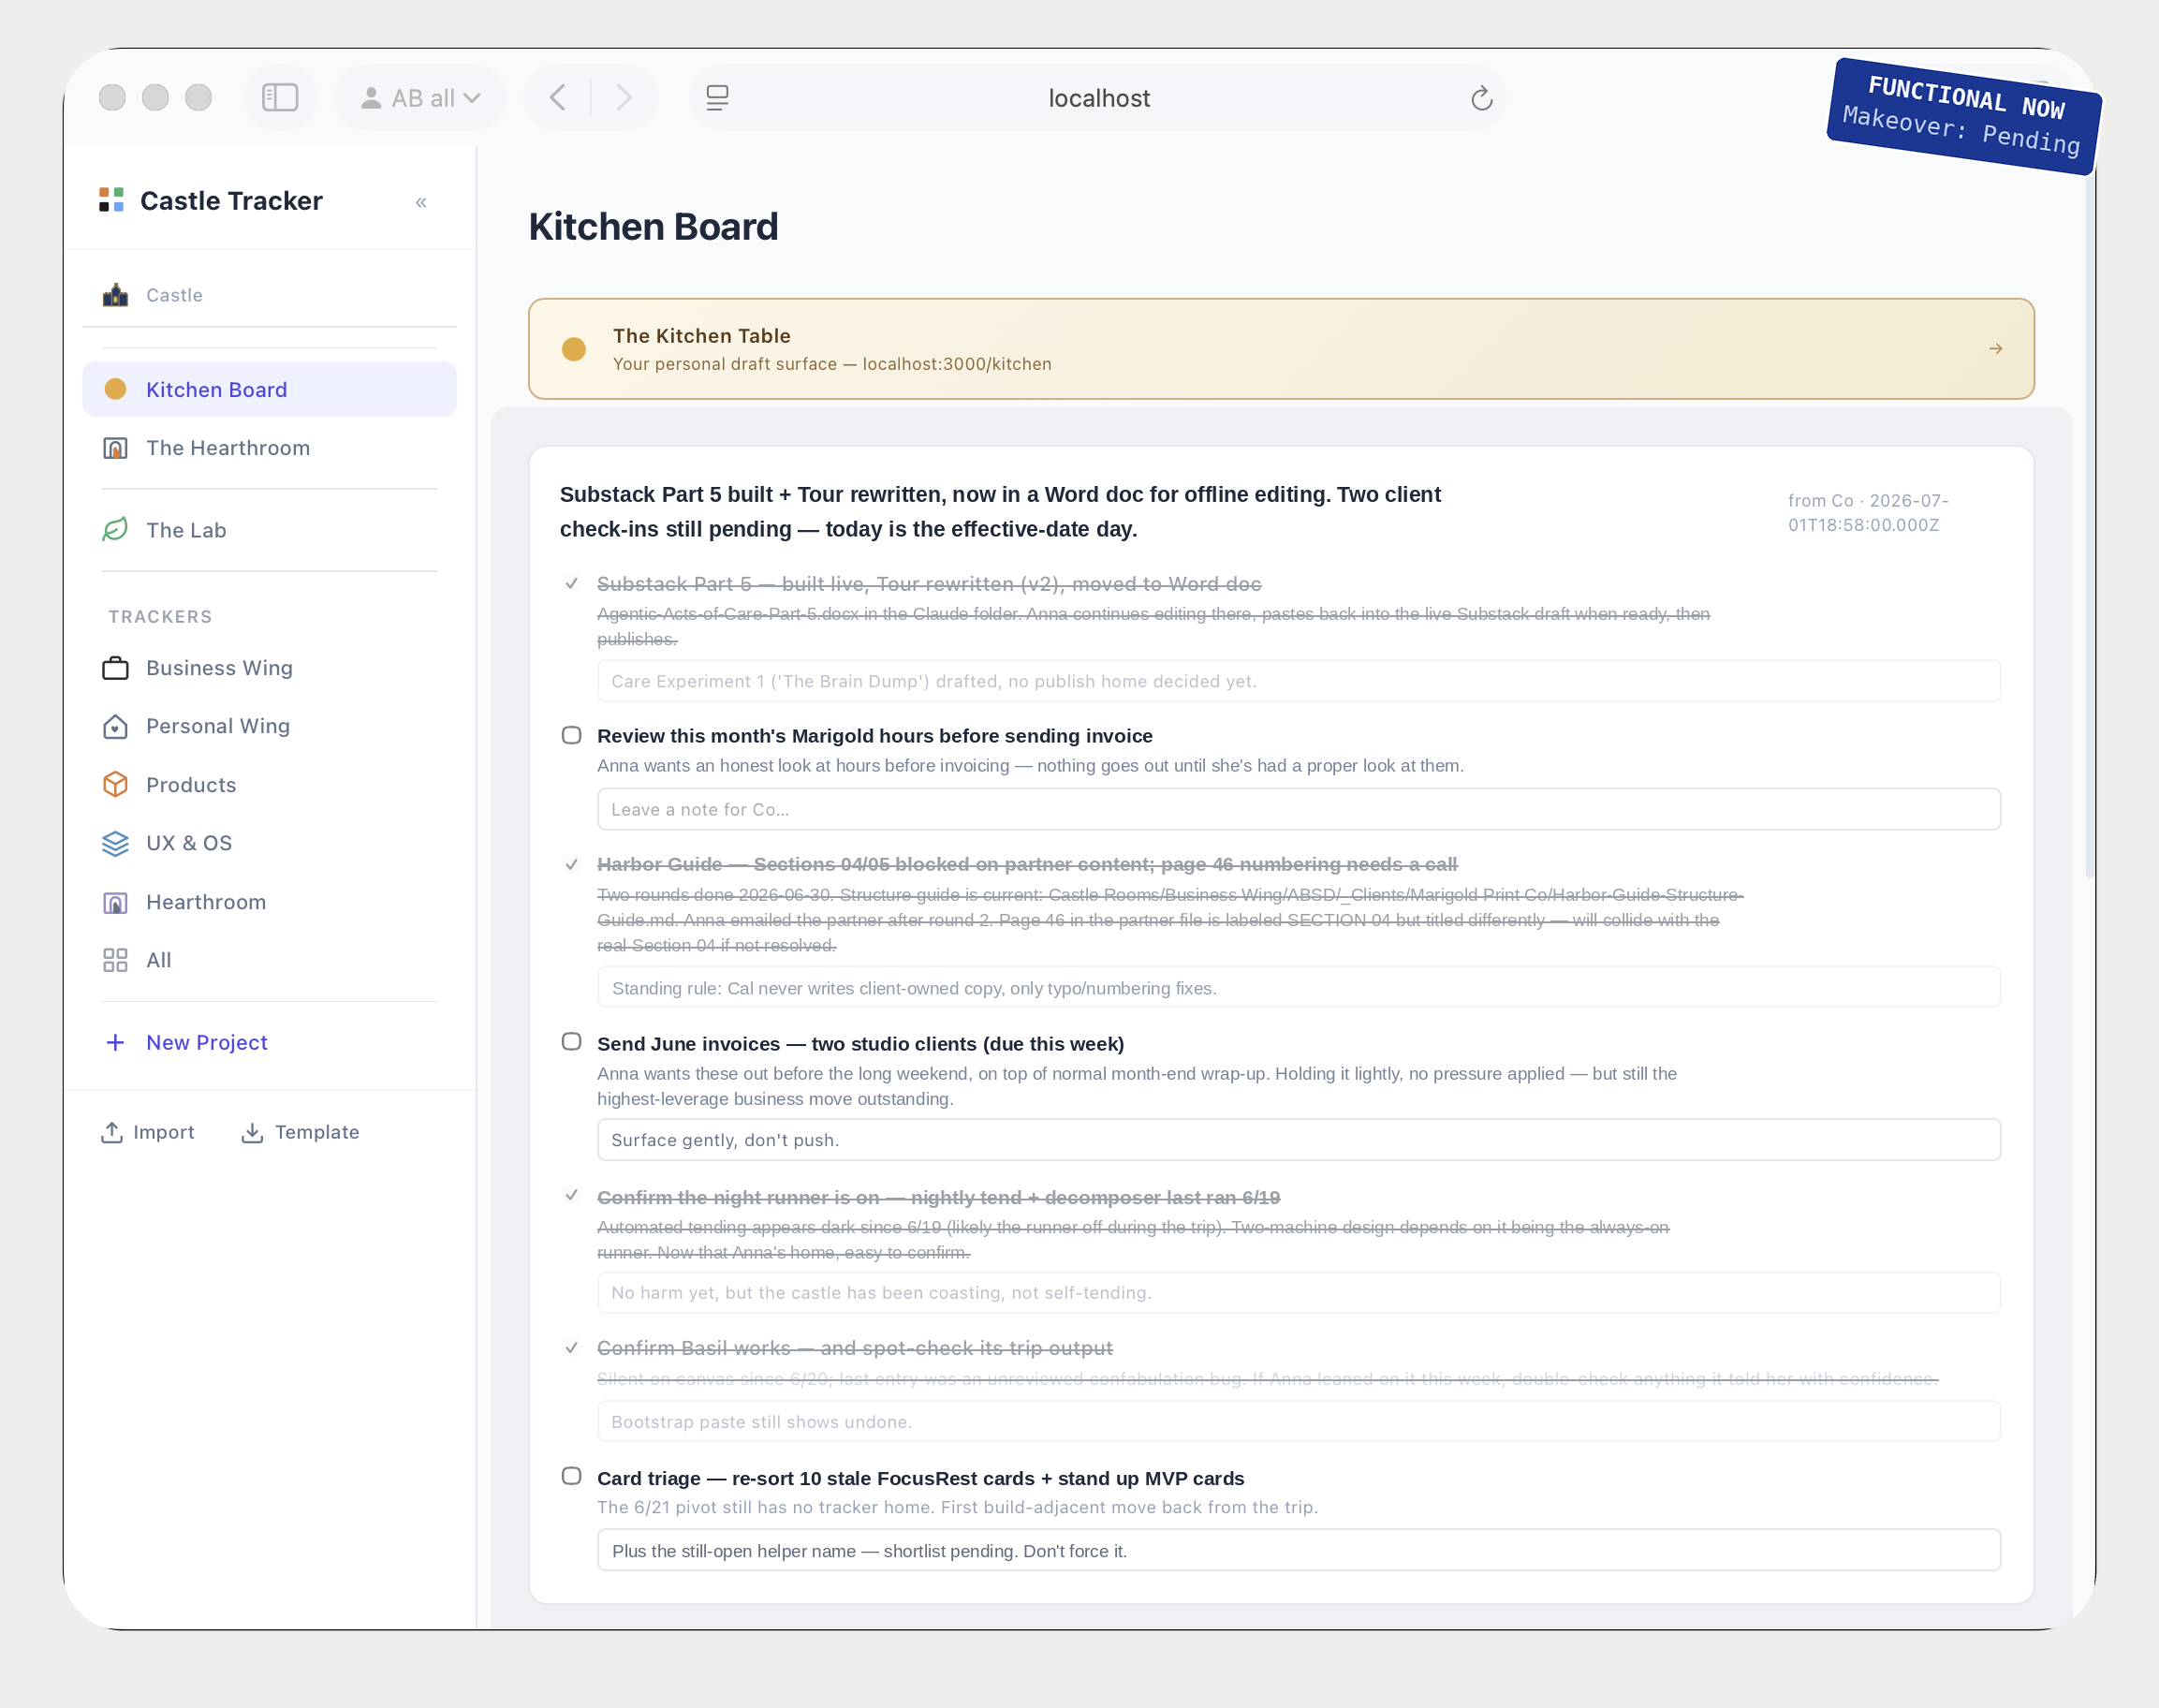Screen dimensions: 2159x1708
Task: Click the localhost address bar
Action: tap(1098, 98)
